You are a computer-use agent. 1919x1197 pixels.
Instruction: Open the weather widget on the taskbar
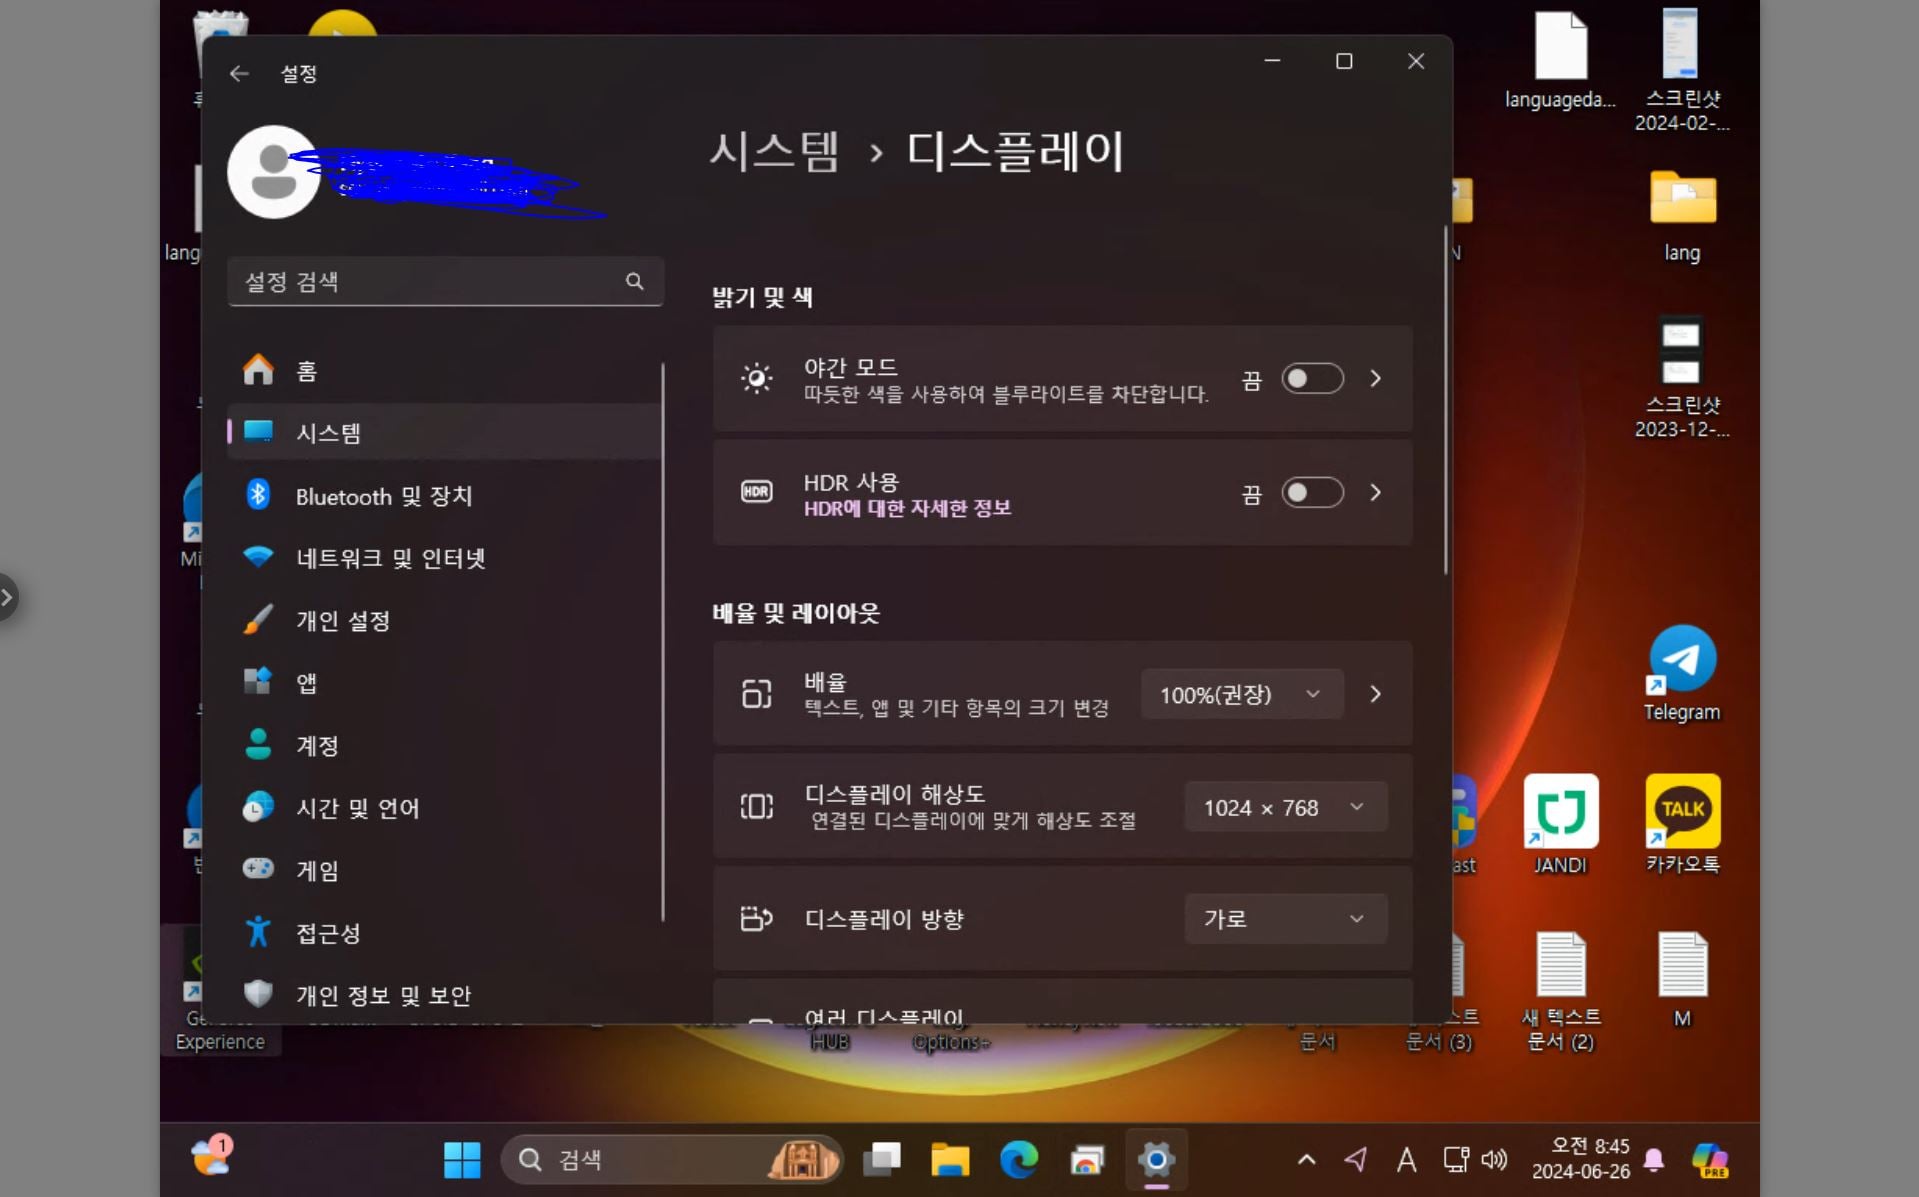pos(212,1157)
